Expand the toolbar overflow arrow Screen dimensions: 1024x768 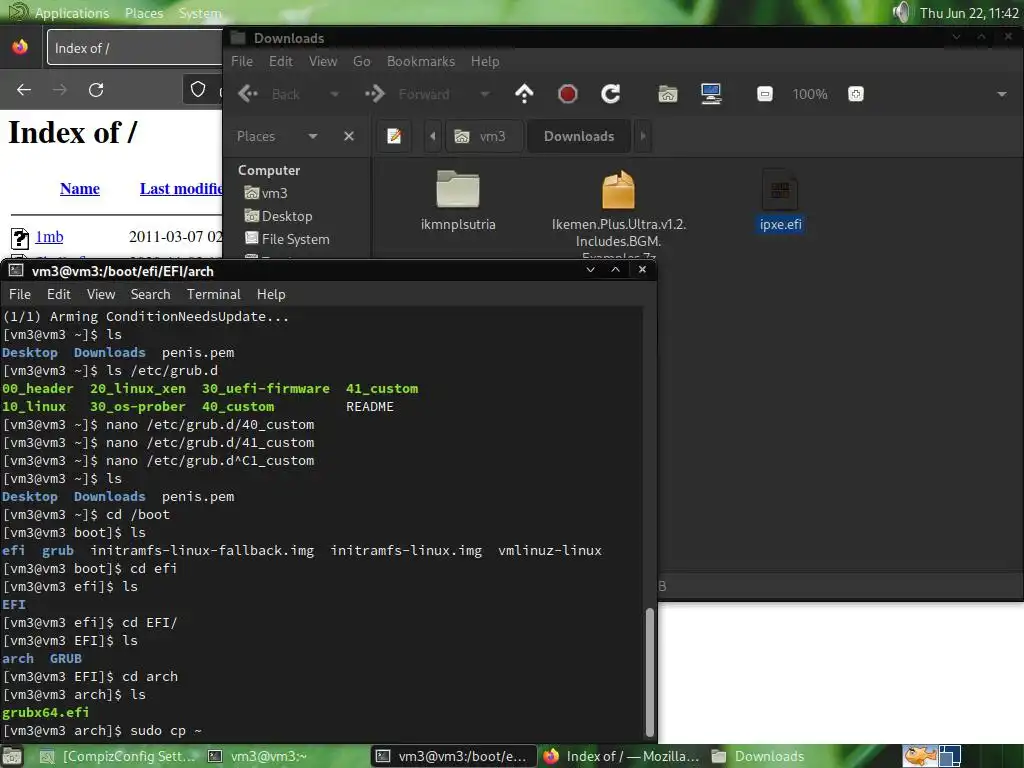[1001, 94]
